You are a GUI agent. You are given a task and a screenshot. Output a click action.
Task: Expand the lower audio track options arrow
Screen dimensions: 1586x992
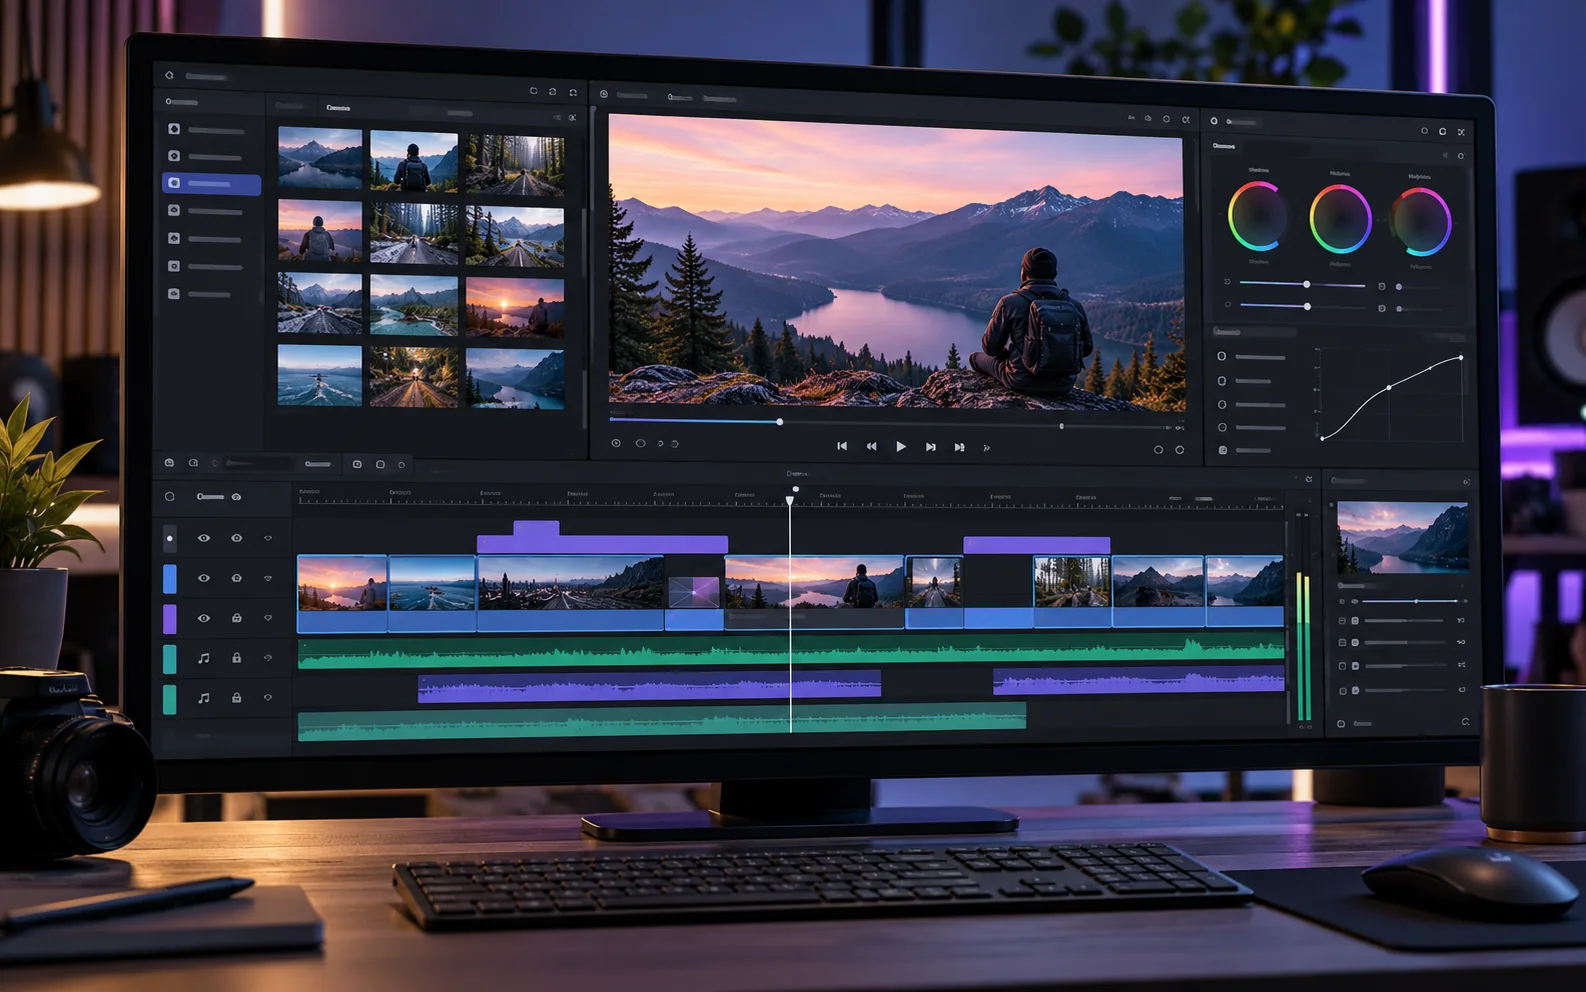[268, 697]
